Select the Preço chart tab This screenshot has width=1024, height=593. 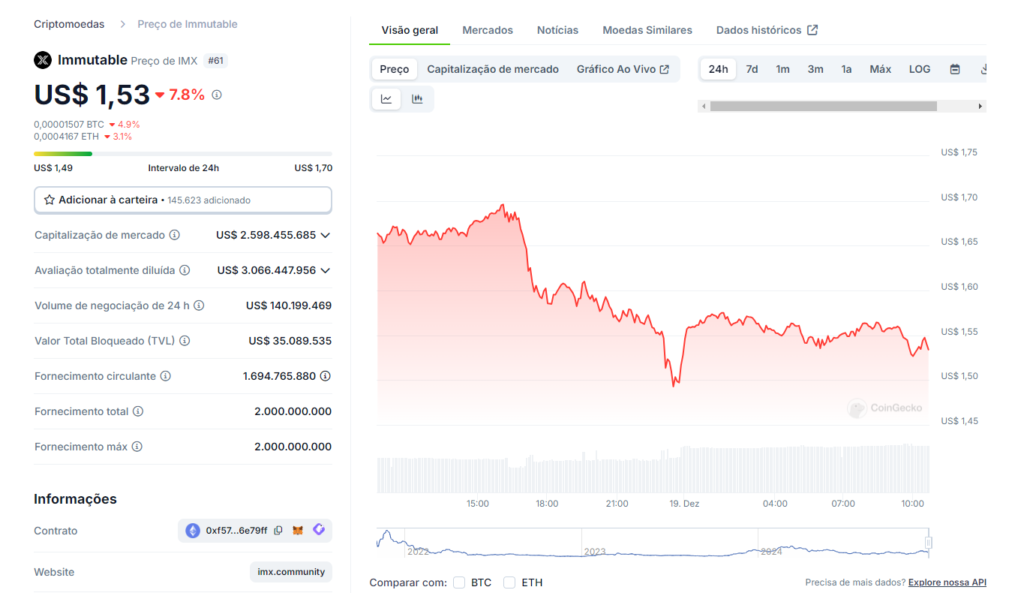coord(394,69)
